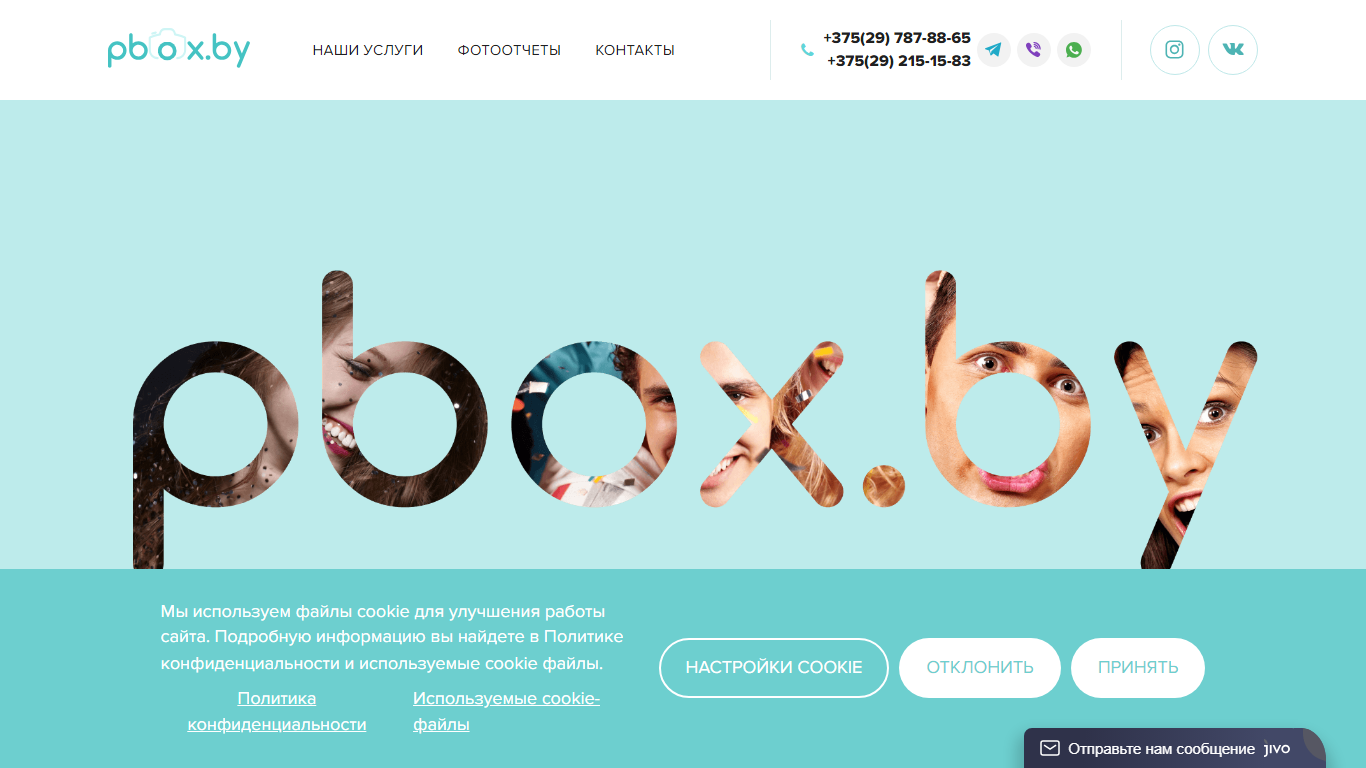Visit the VK social network icon
This screenshot has width=1366, height=768.
1233,50
